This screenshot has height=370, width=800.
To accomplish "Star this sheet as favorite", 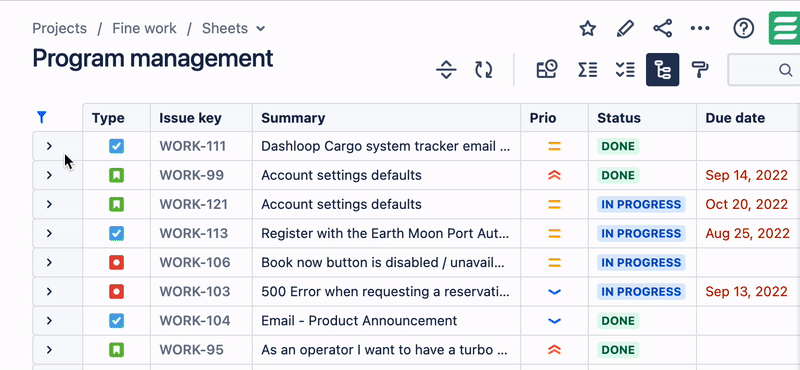I will pos(588,29).
